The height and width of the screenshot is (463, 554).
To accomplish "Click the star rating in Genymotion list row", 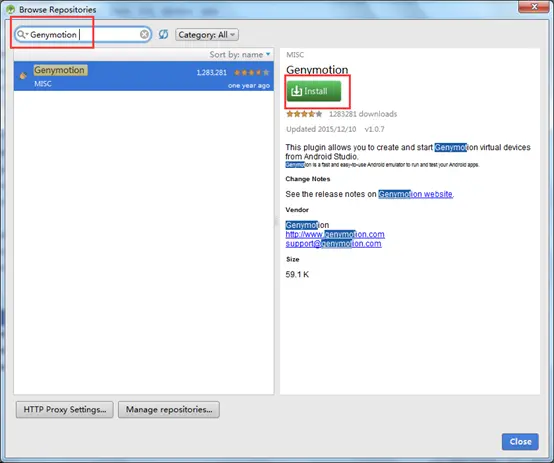I will (252, 72).
